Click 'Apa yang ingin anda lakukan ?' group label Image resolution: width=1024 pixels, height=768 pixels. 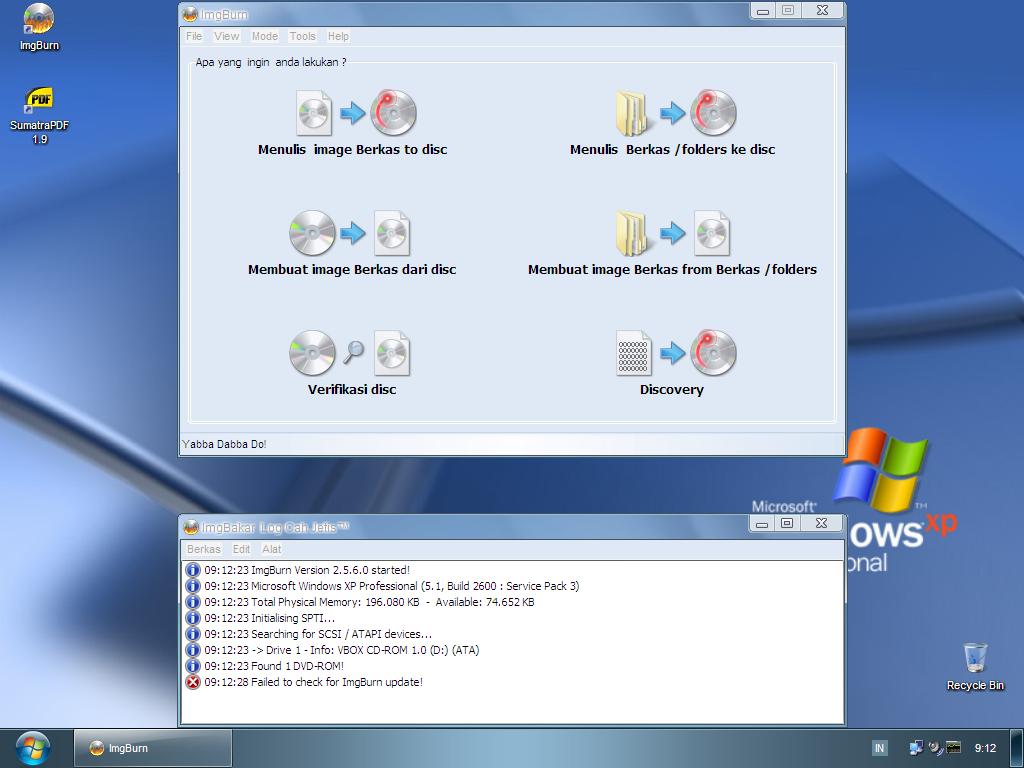pyautogui.click(x=271, y=63)
